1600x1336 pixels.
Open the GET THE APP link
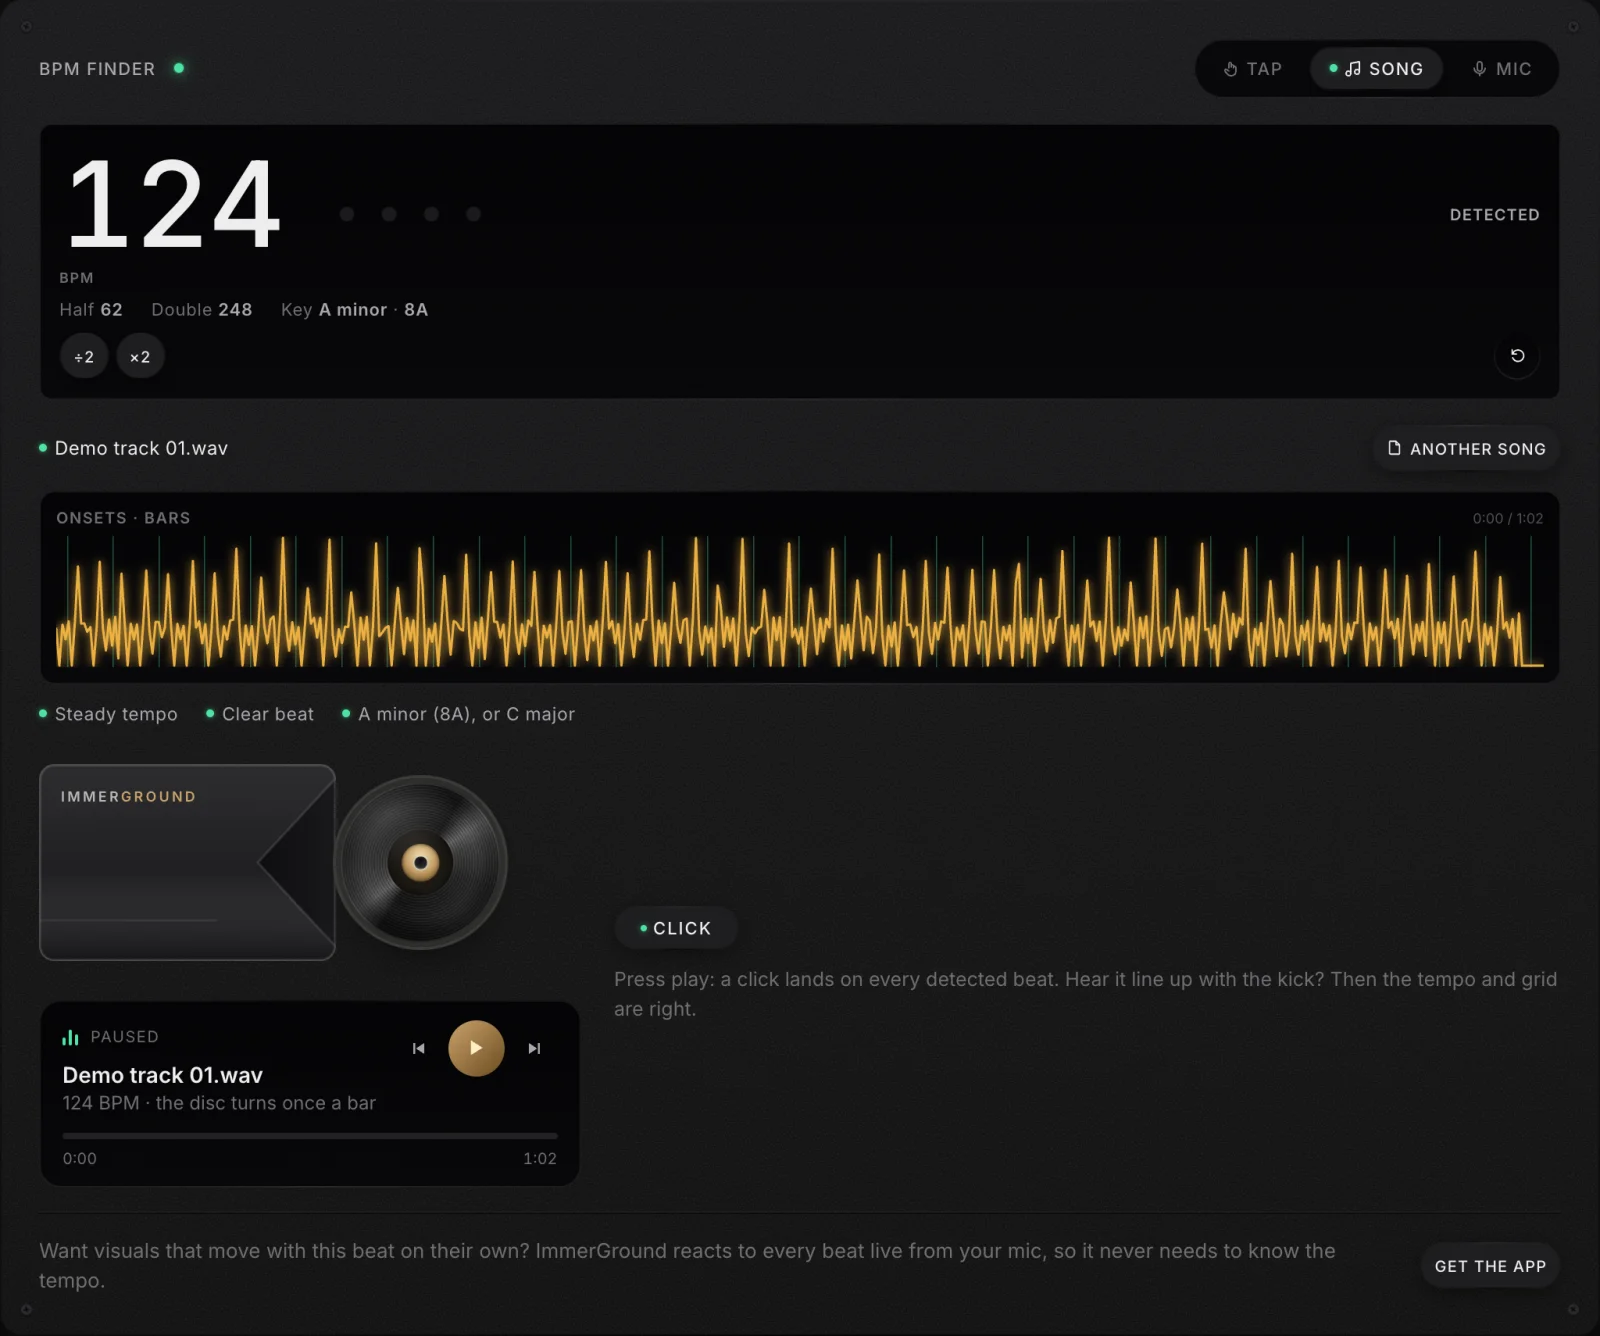click(x=1490, y=1266)
